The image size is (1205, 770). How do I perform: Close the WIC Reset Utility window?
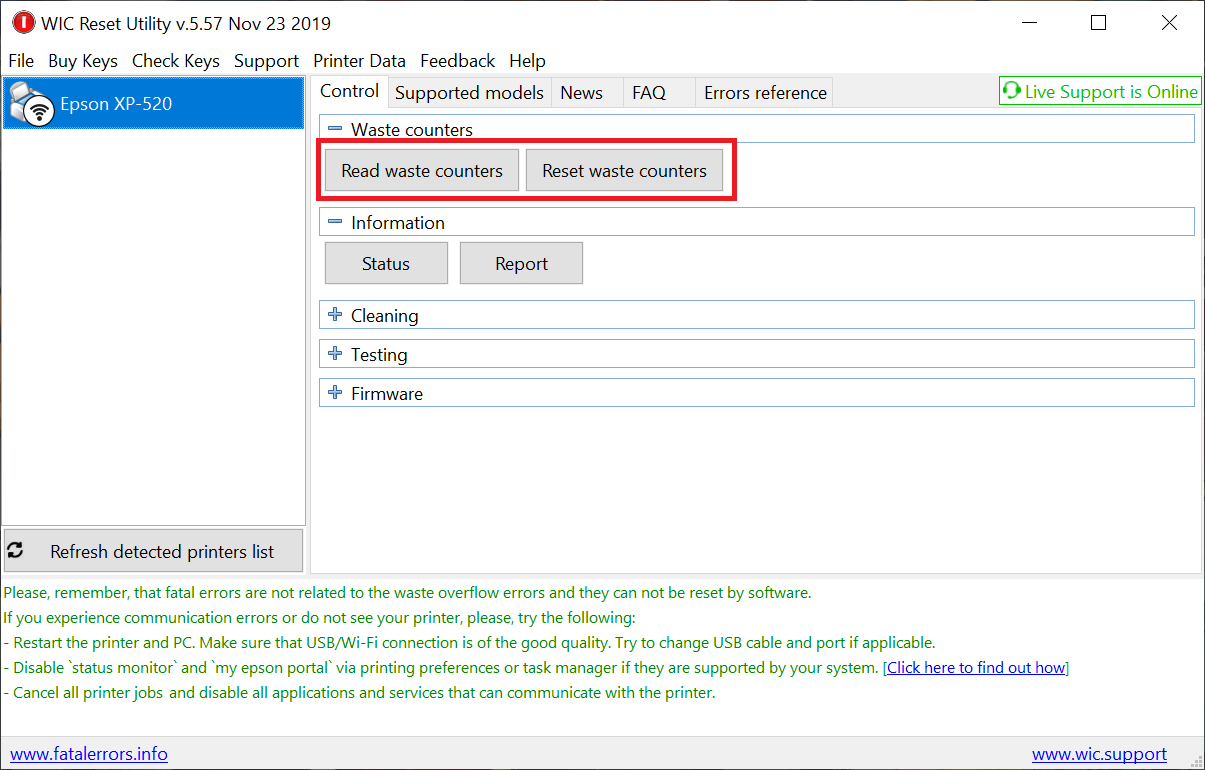1169,23
